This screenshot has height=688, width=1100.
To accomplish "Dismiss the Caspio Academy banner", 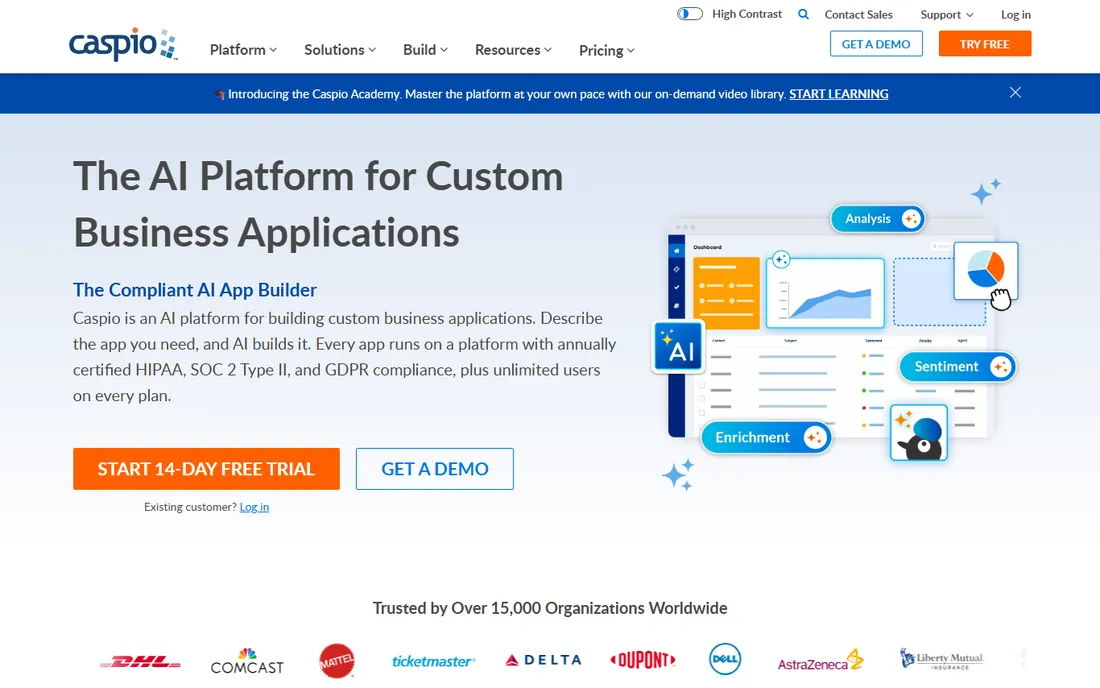I will pyautogui.click(x=1015, y=93).
